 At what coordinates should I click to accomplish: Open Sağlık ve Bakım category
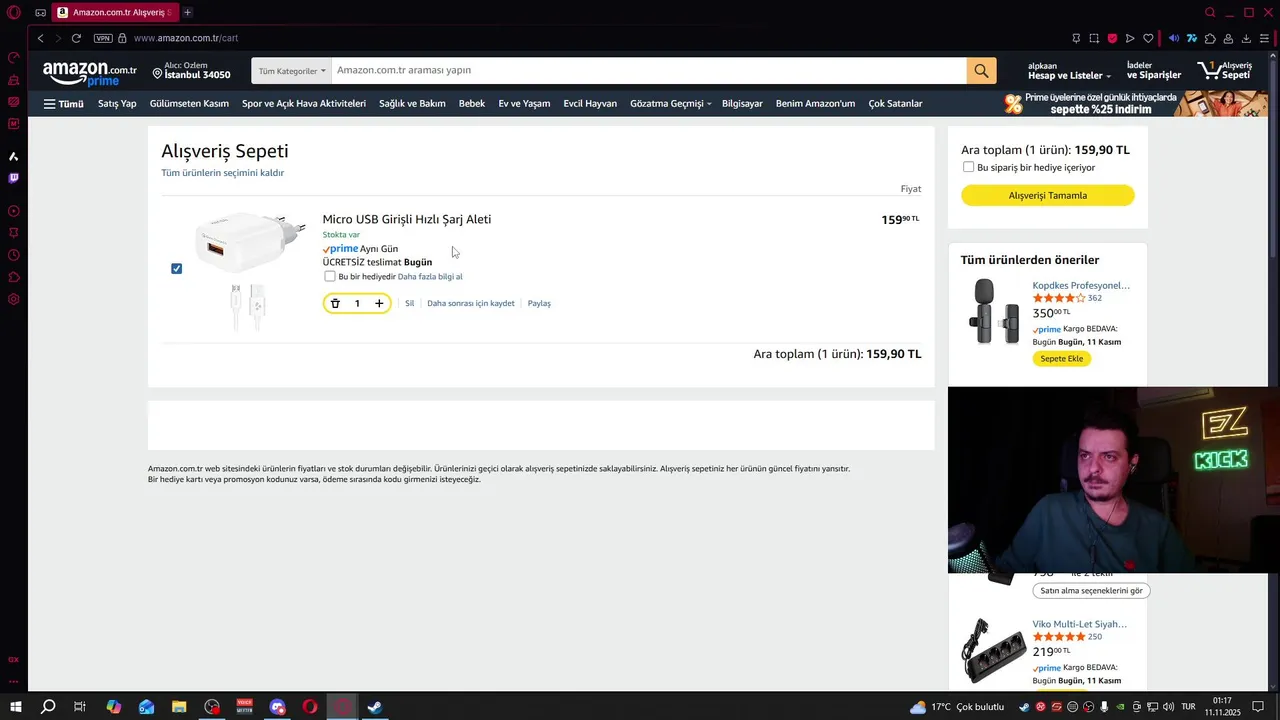pos(412,104)
